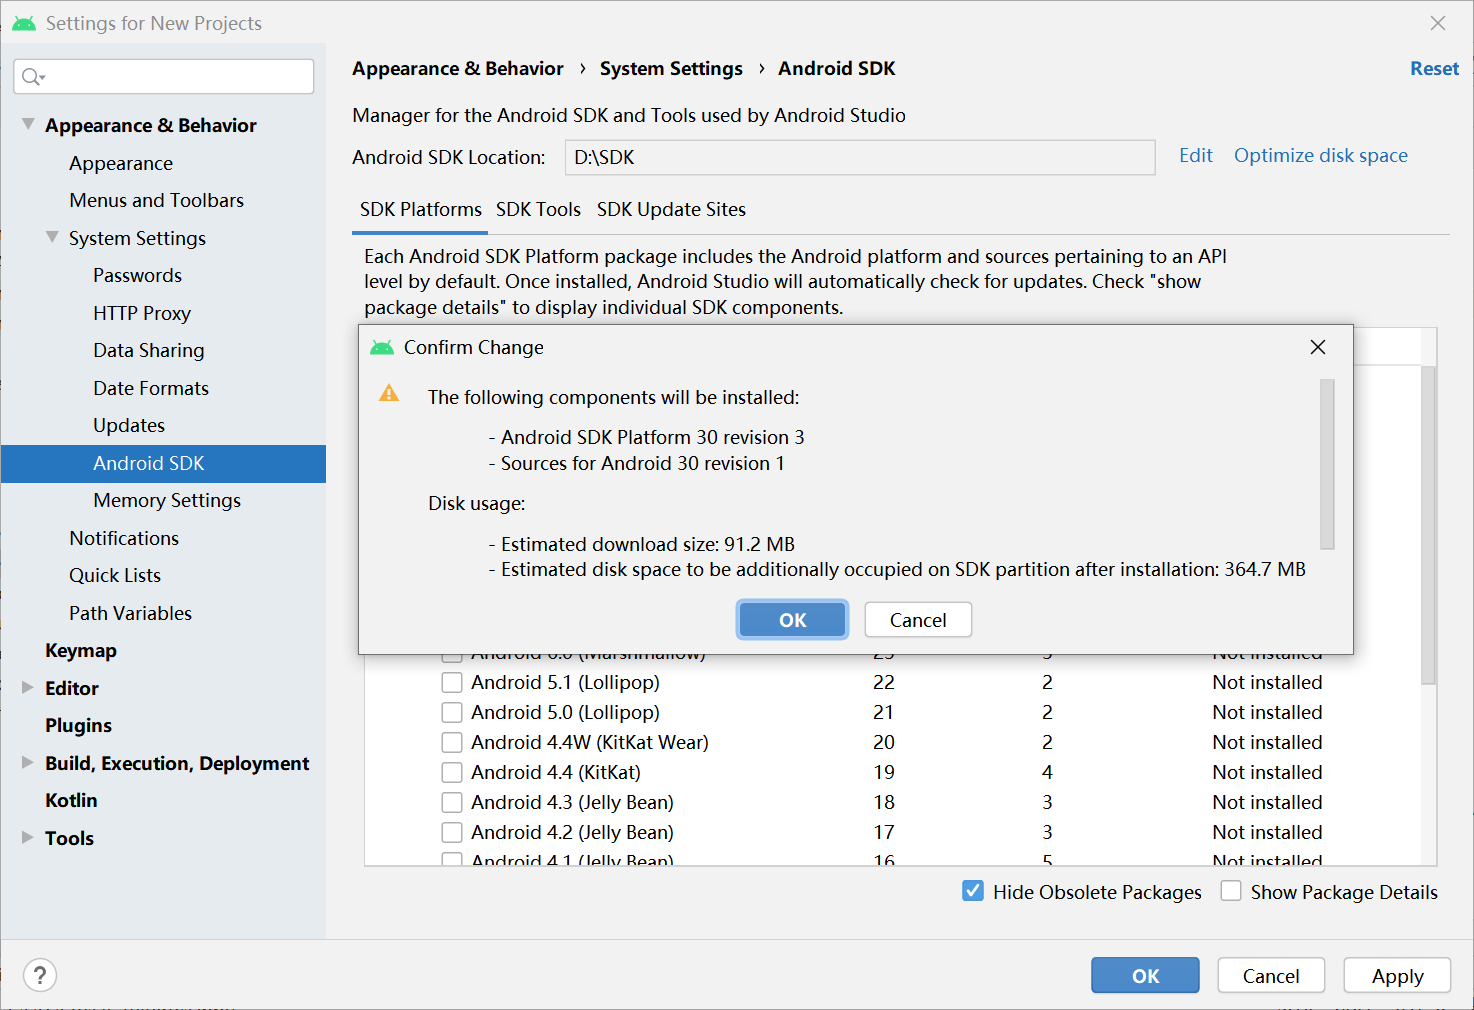Select Passwords in settings tree
The height and width of the screenshot is (1010, 1474).
pyautogui.click(x=138, y=275)
